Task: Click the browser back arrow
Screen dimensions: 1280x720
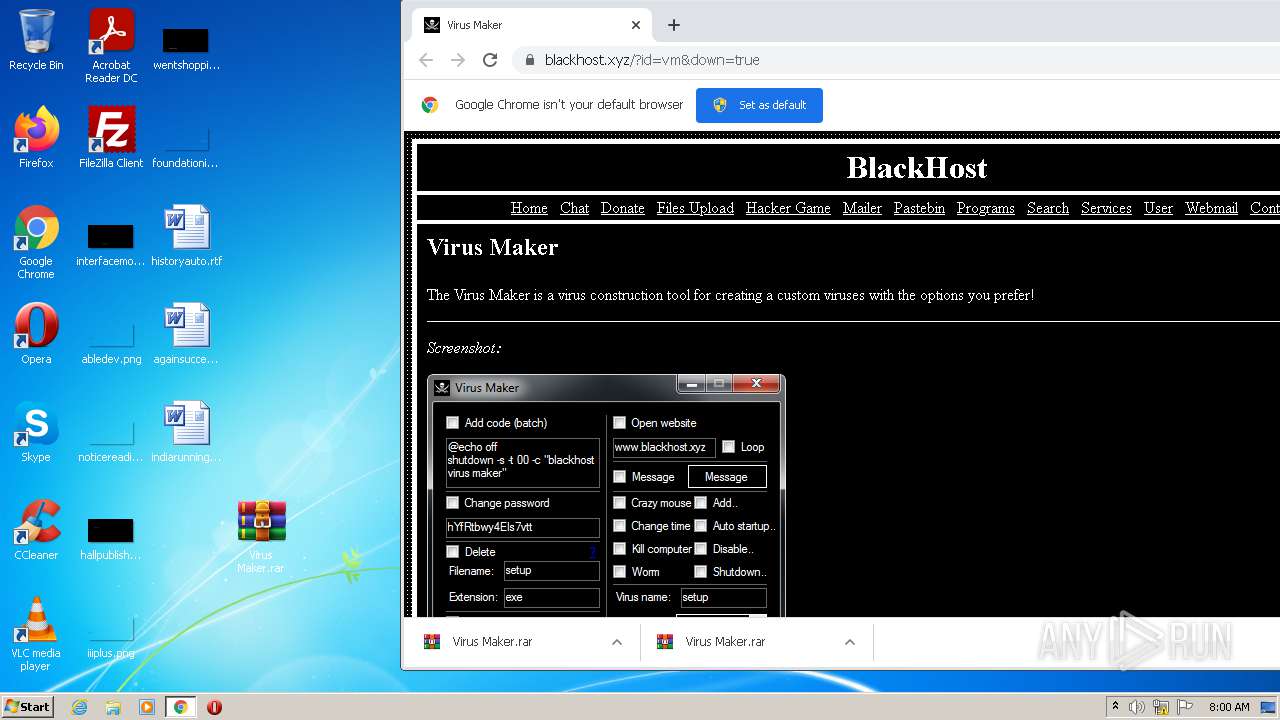Action: point(426,60)
